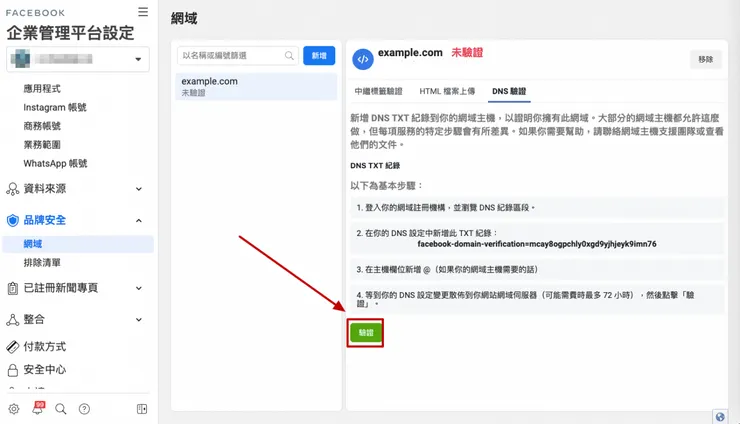Click the 整合 integrations icon
Image resolution: width=740 pixels, height=424 pixels.
click(x=13, y=320)
